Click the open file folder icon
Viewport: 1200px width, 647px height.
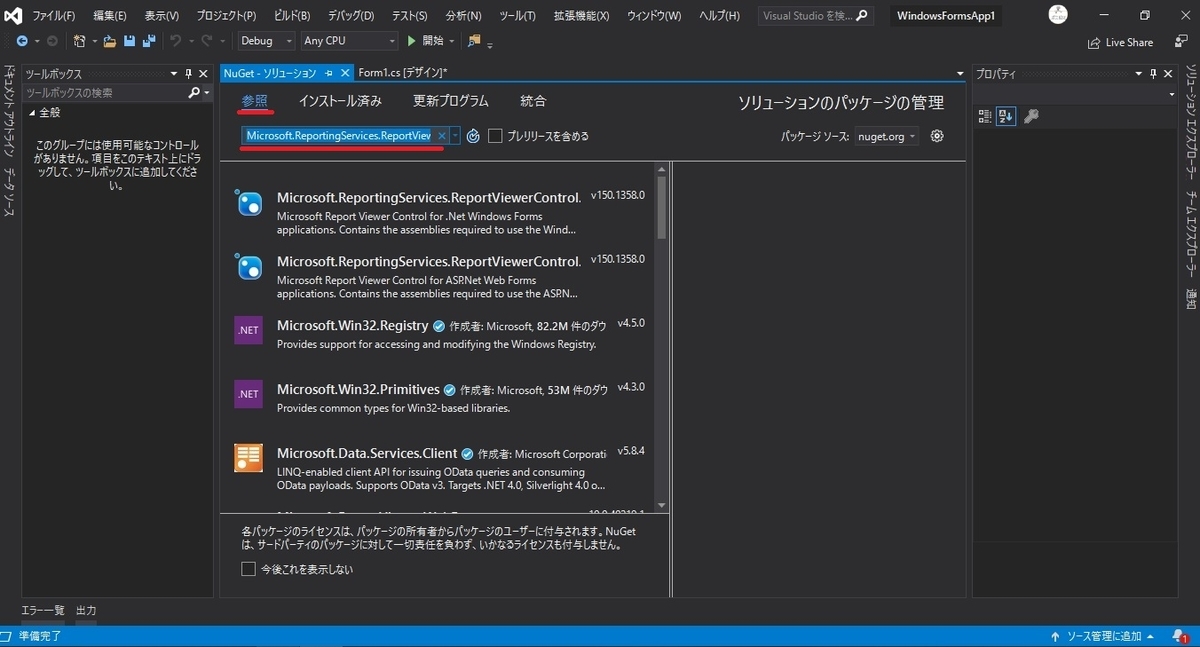tap(110, 41)
